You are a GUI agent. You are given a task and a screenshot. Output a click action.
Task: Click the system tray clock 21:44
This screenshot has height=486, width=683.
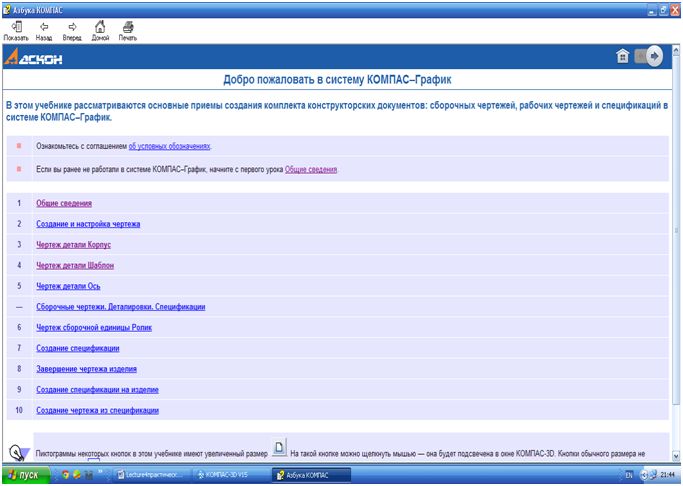click(667, 475)
